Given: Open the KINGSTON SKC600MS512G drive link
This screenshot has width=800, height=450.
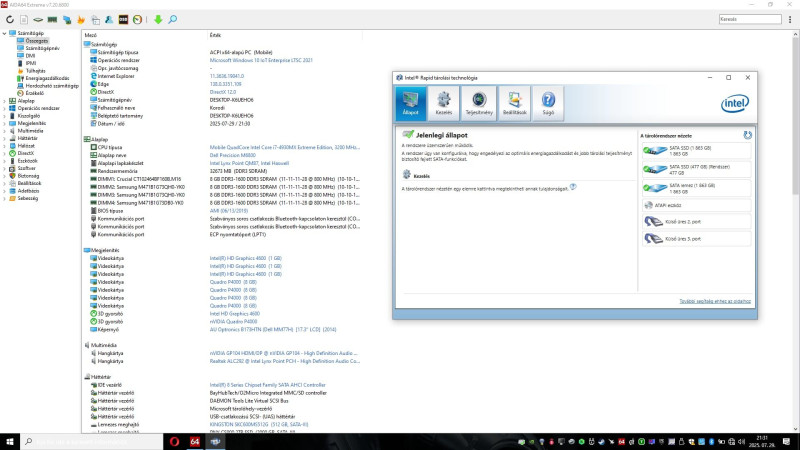Looking at the screenshot, I should [259, 424].
